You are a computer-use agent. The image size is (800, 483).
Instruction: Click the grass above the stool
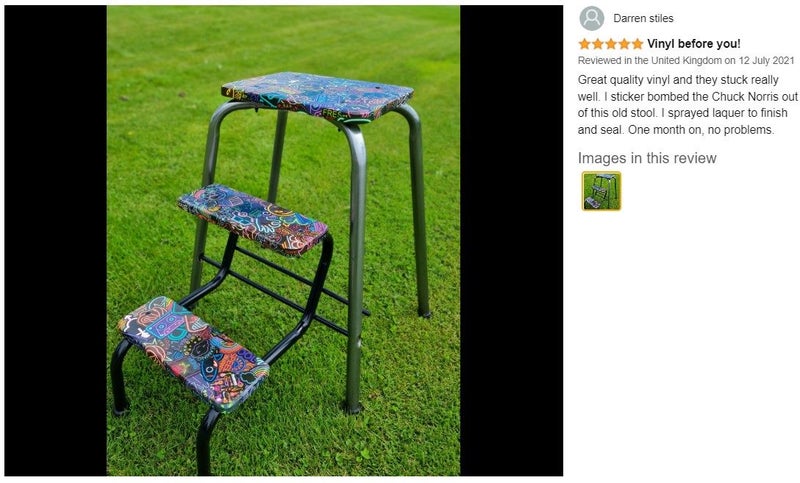pyautogui.click(x=283, y=38)
